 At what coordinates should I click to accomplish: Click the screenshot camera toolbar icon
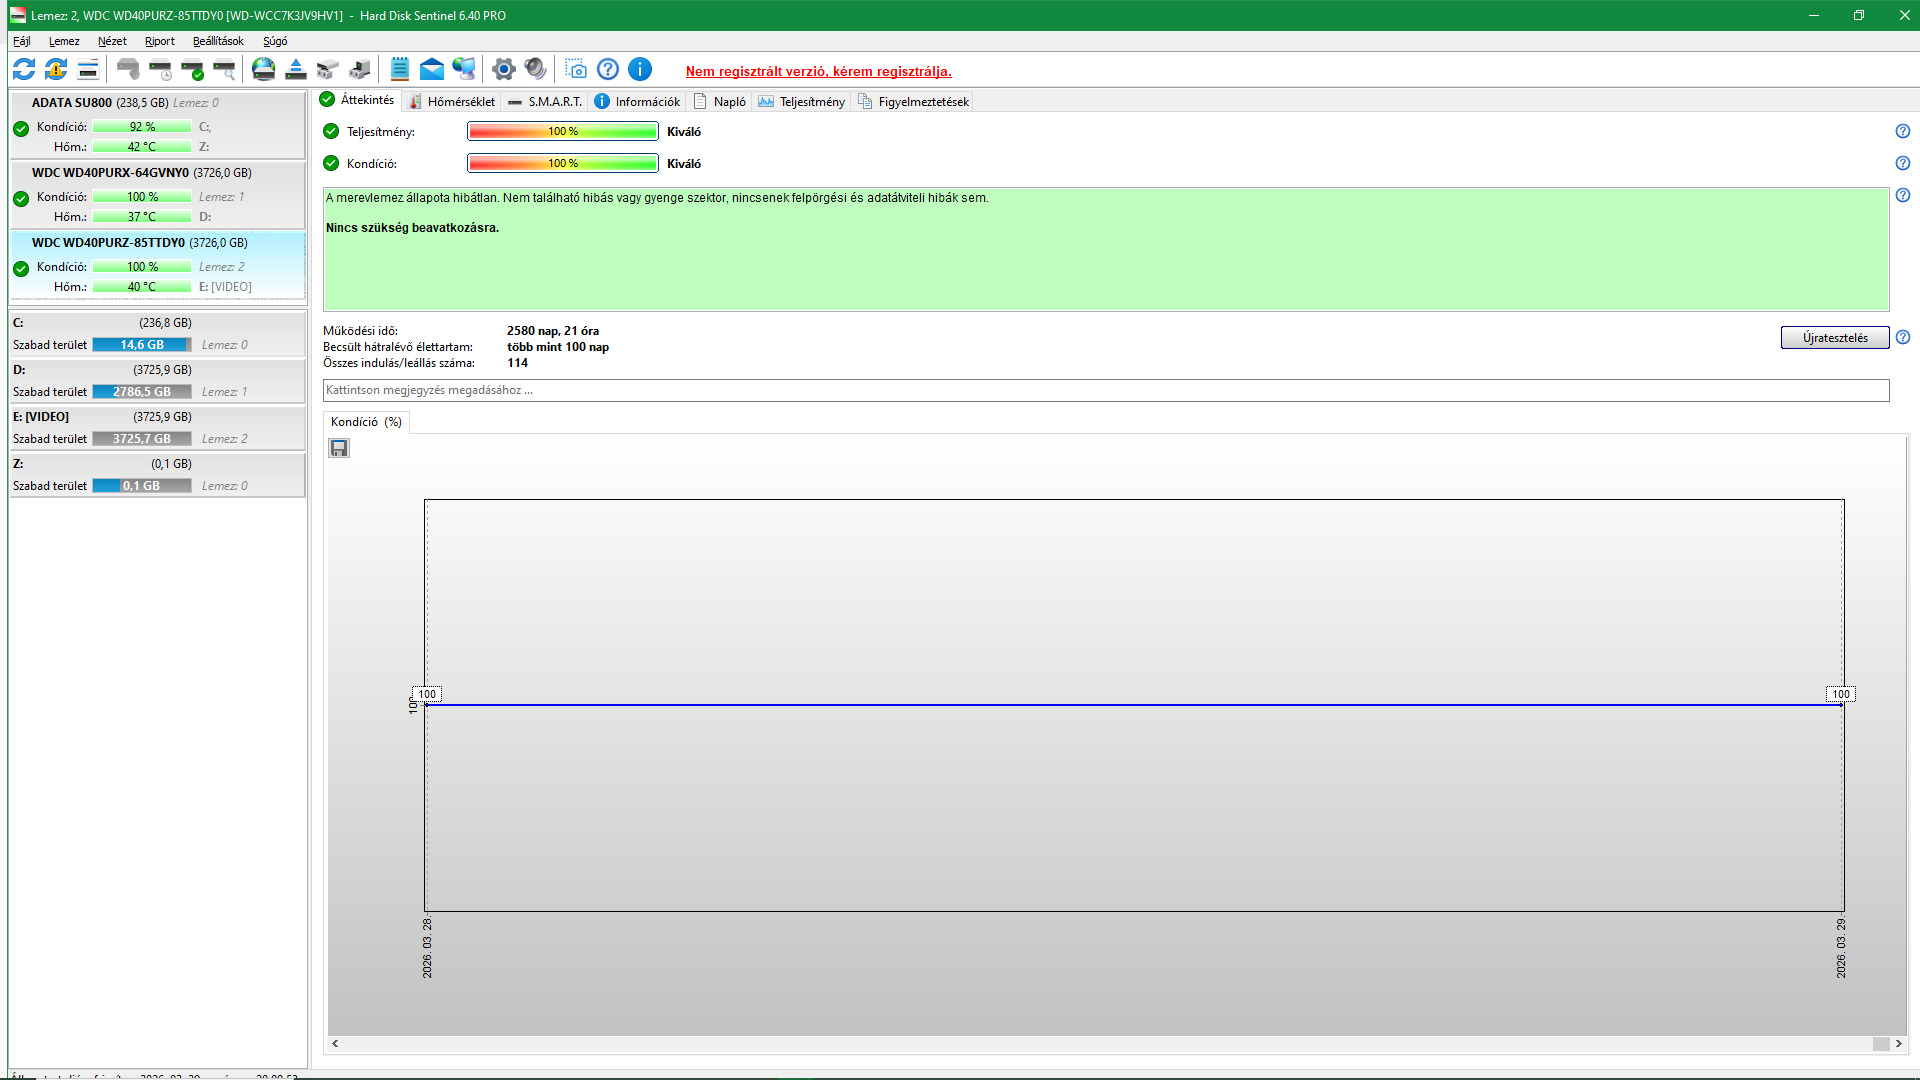(x=576, y=69)
